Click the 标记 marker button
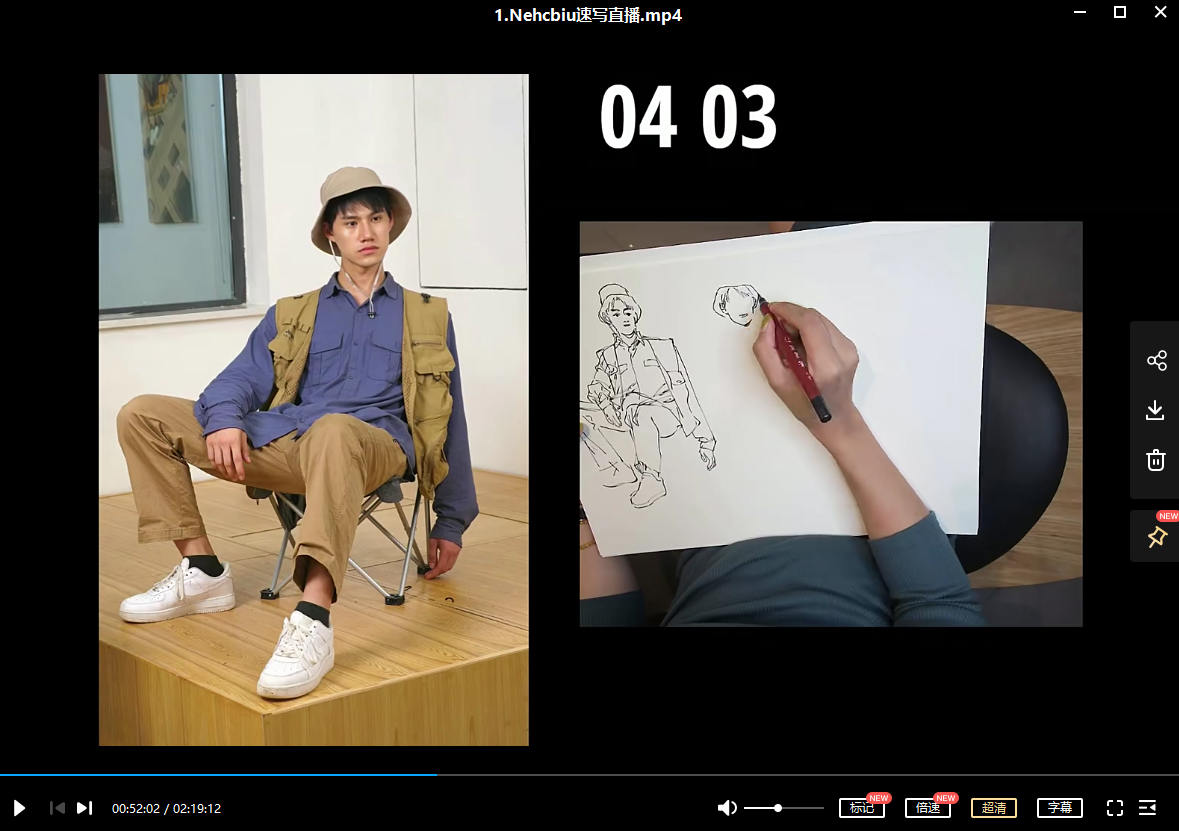Viewport: 1179px width, 831px height. pos(861,808)
